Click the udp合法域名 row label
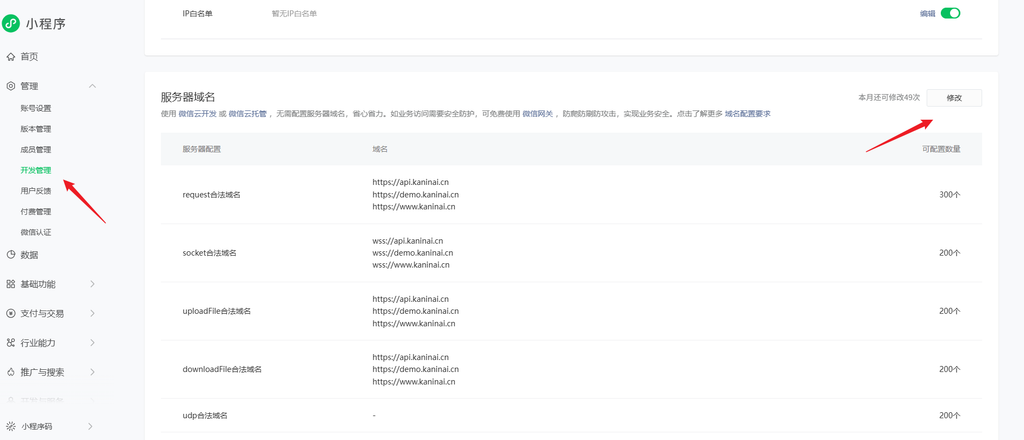Image resolution: width=1024 pixels, height=440 pixels. (x=205, y=415)
